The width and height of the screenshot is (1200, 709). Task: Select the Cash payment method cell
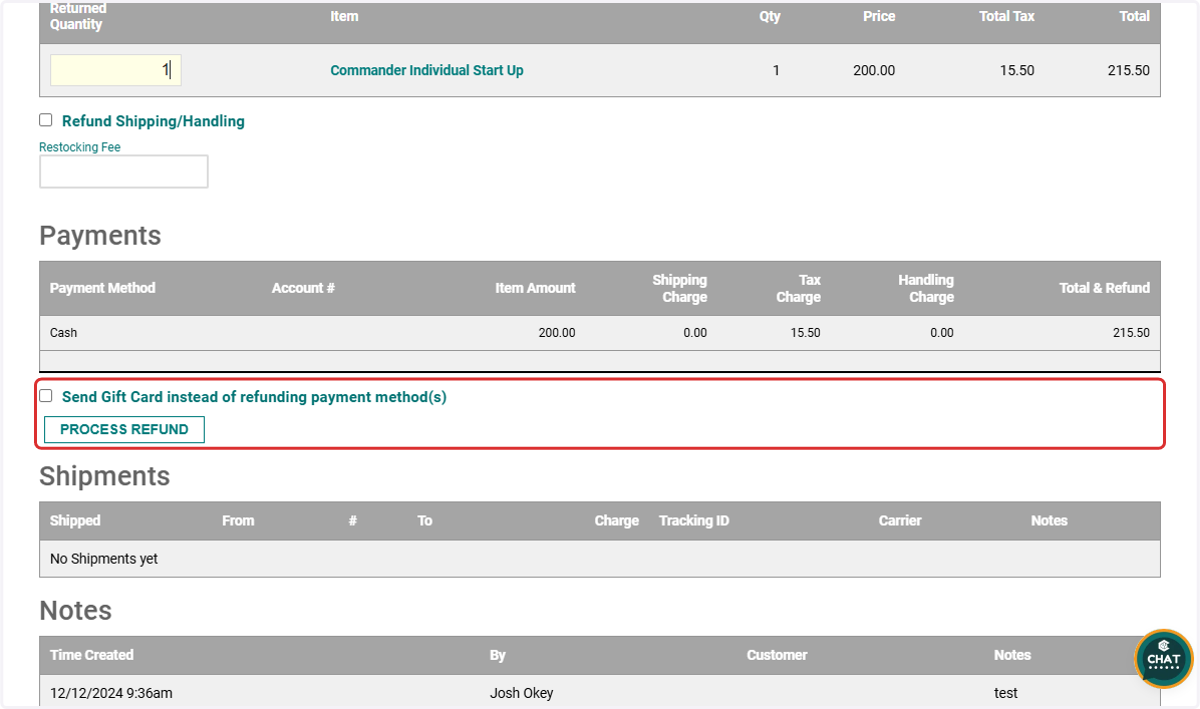click(x=64, y=333)
